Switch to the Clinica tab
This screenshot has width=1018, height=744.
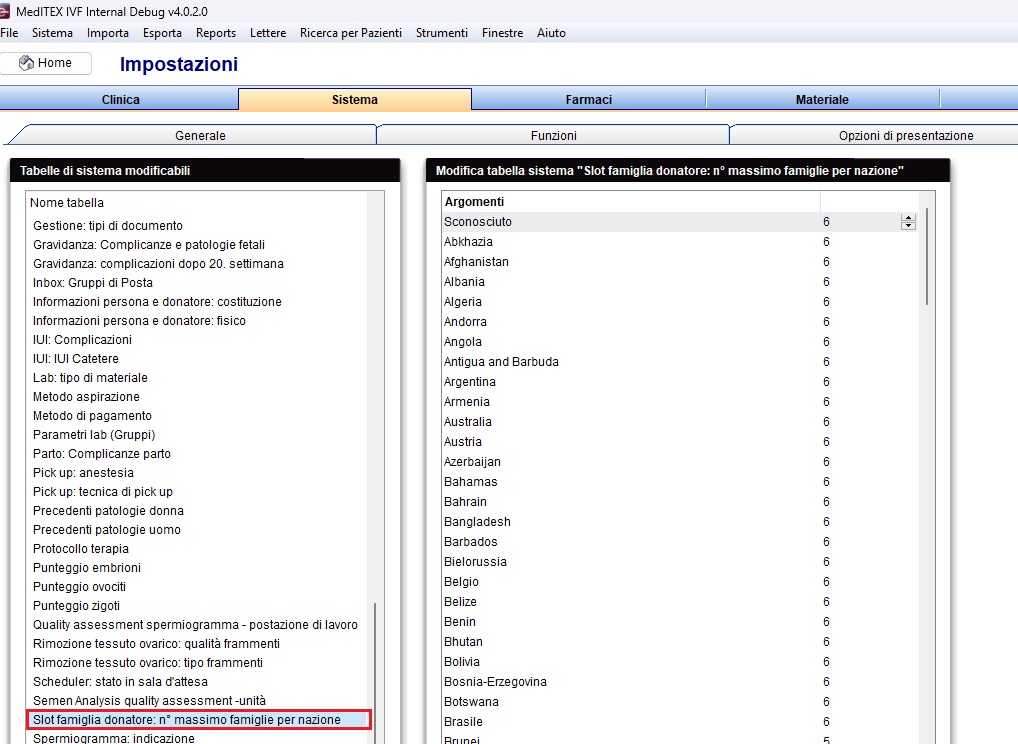[x=120, y=99]
